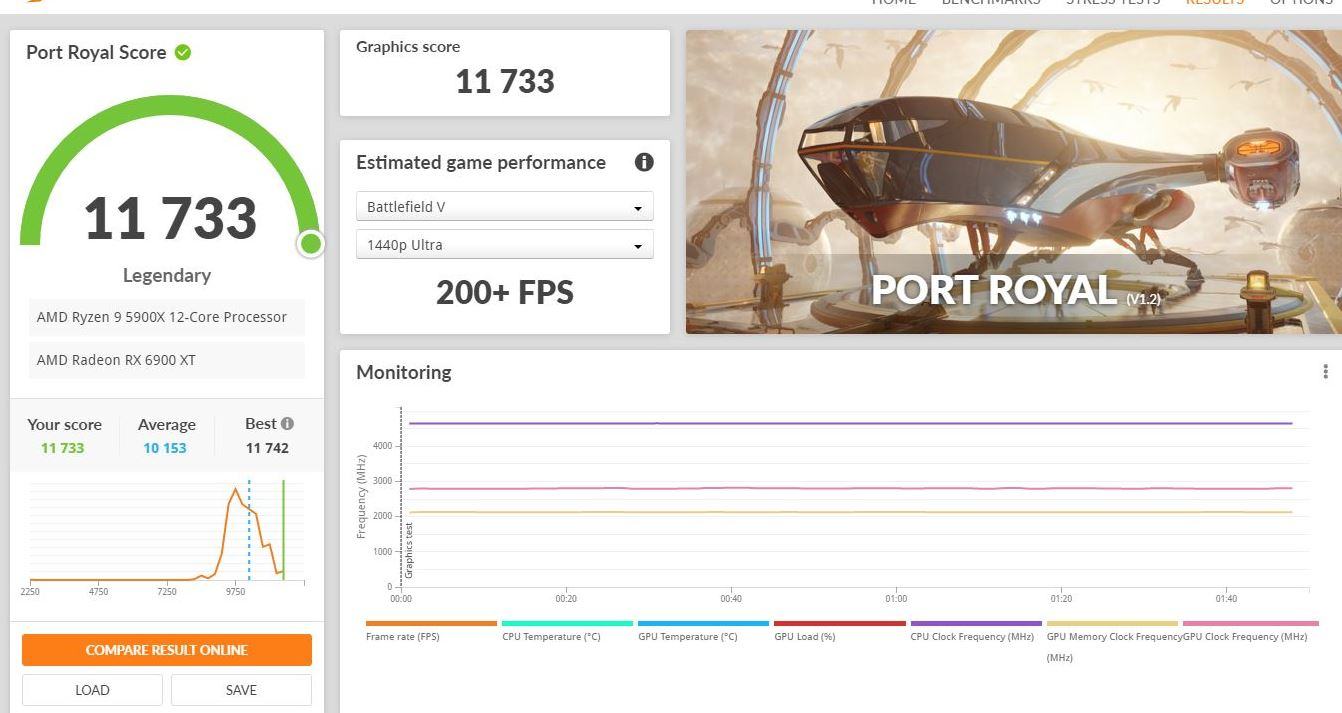
Task: Click the AMD Radeon RX 6900 XT field
Action: tap(166, 360)
